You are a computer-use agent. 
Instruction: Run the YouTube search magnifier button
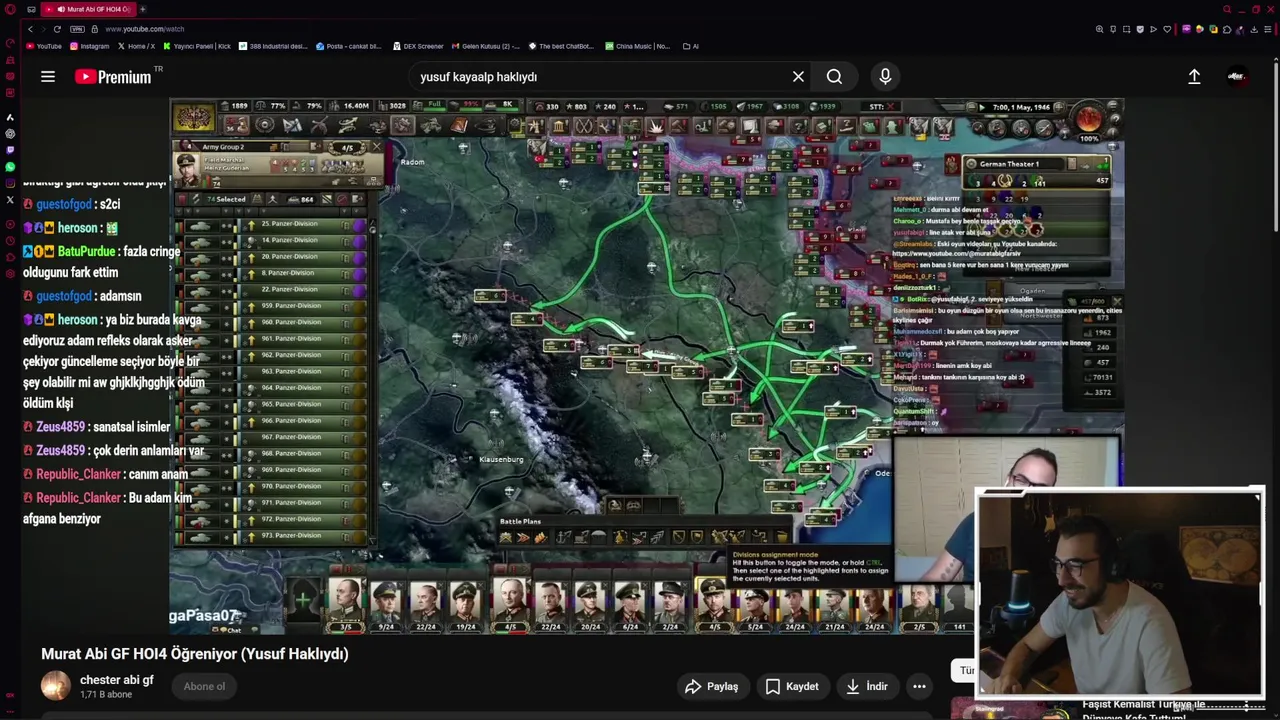pos(834,77)
